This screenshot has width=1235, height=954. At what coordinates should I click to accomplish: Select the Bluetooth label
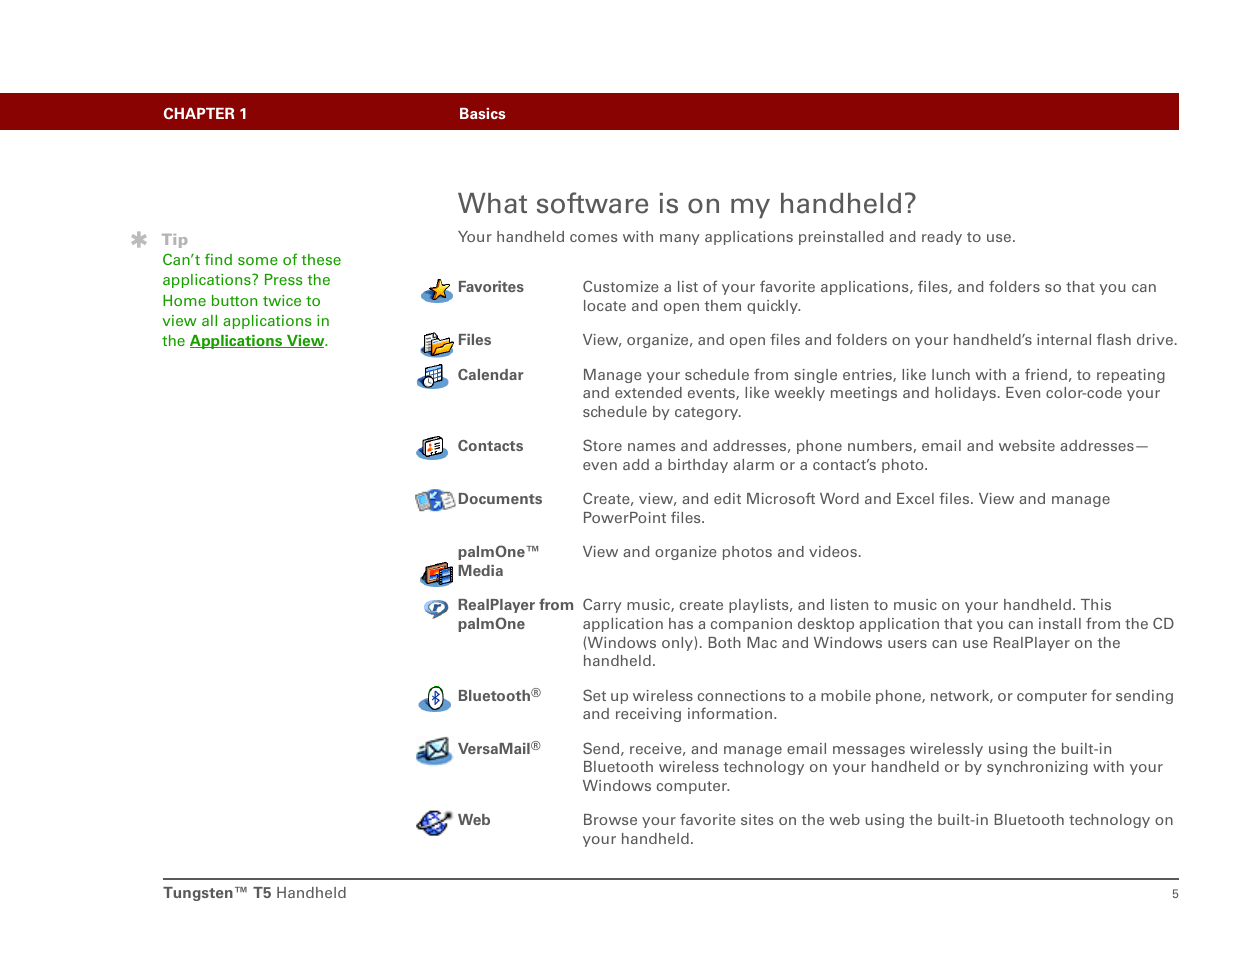click(499, 695)
